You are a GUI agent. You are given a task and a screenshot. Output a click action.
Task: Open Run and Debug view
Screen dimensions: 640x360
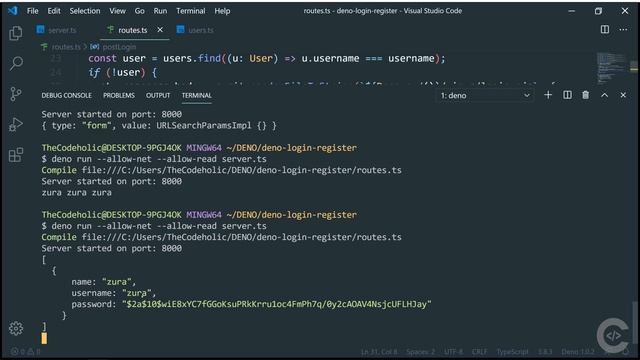pos(16,124)
